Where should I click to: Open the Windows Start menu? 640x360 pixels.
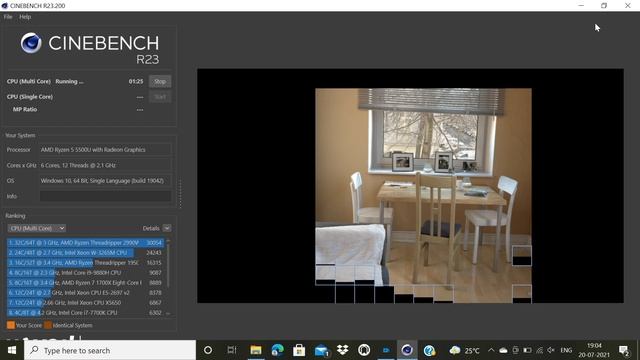click(x=11, y=350)
